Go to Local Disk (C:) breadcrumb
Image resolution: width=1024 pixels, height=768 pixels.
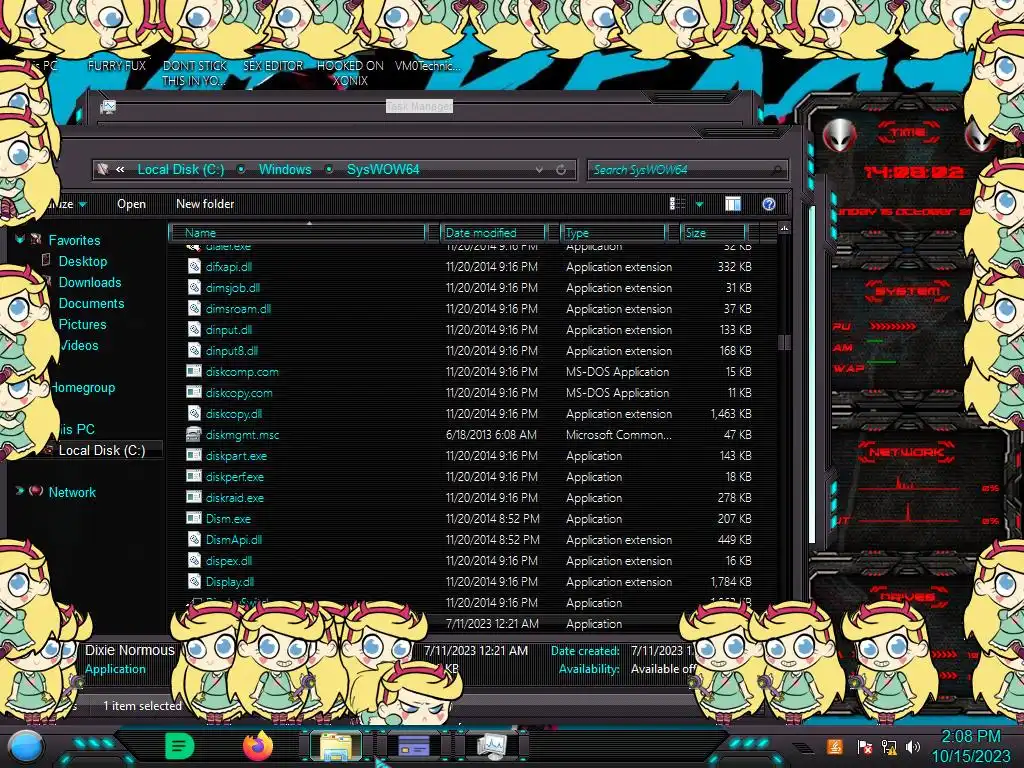click(181, 170)
